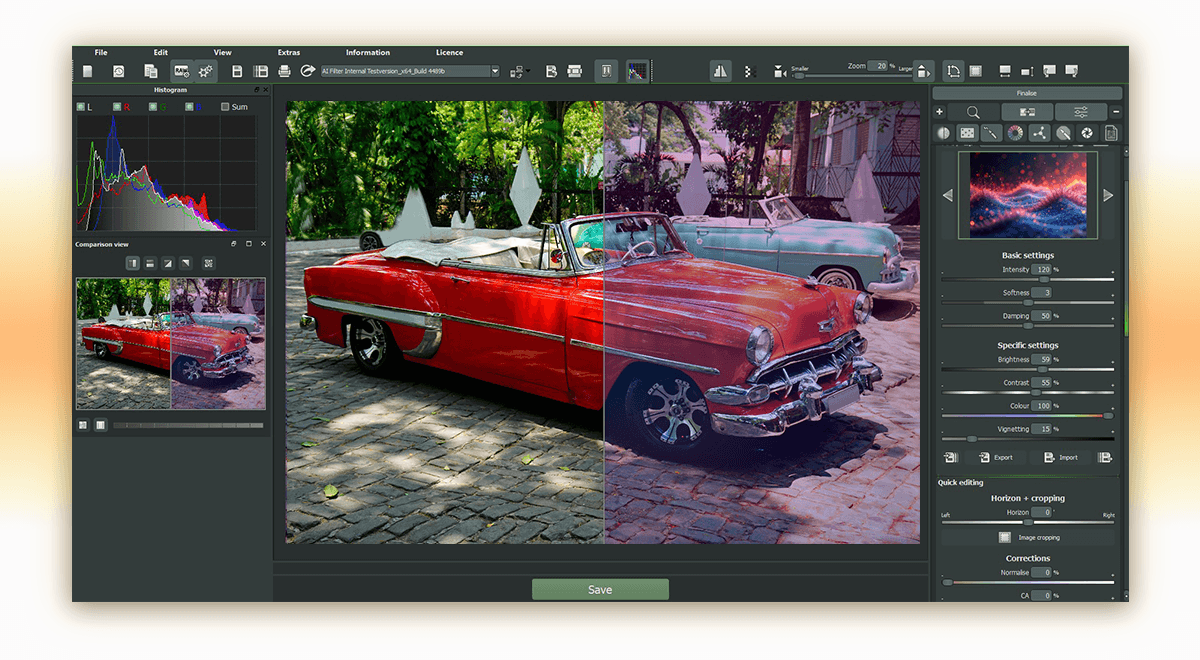Click the Zoom percentage input field
The image size is (1200, 660).
877,65
